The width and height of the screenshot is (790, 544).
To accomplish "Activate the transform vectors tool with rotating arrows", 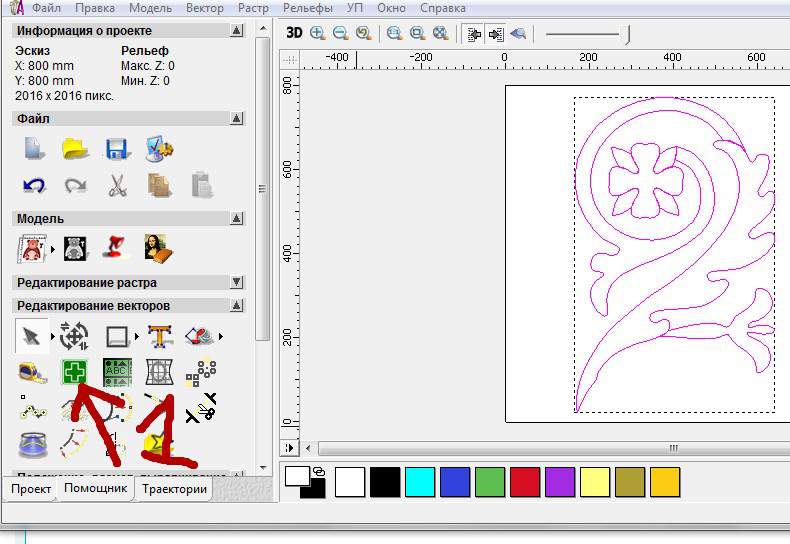I will [x=74, y=336].
